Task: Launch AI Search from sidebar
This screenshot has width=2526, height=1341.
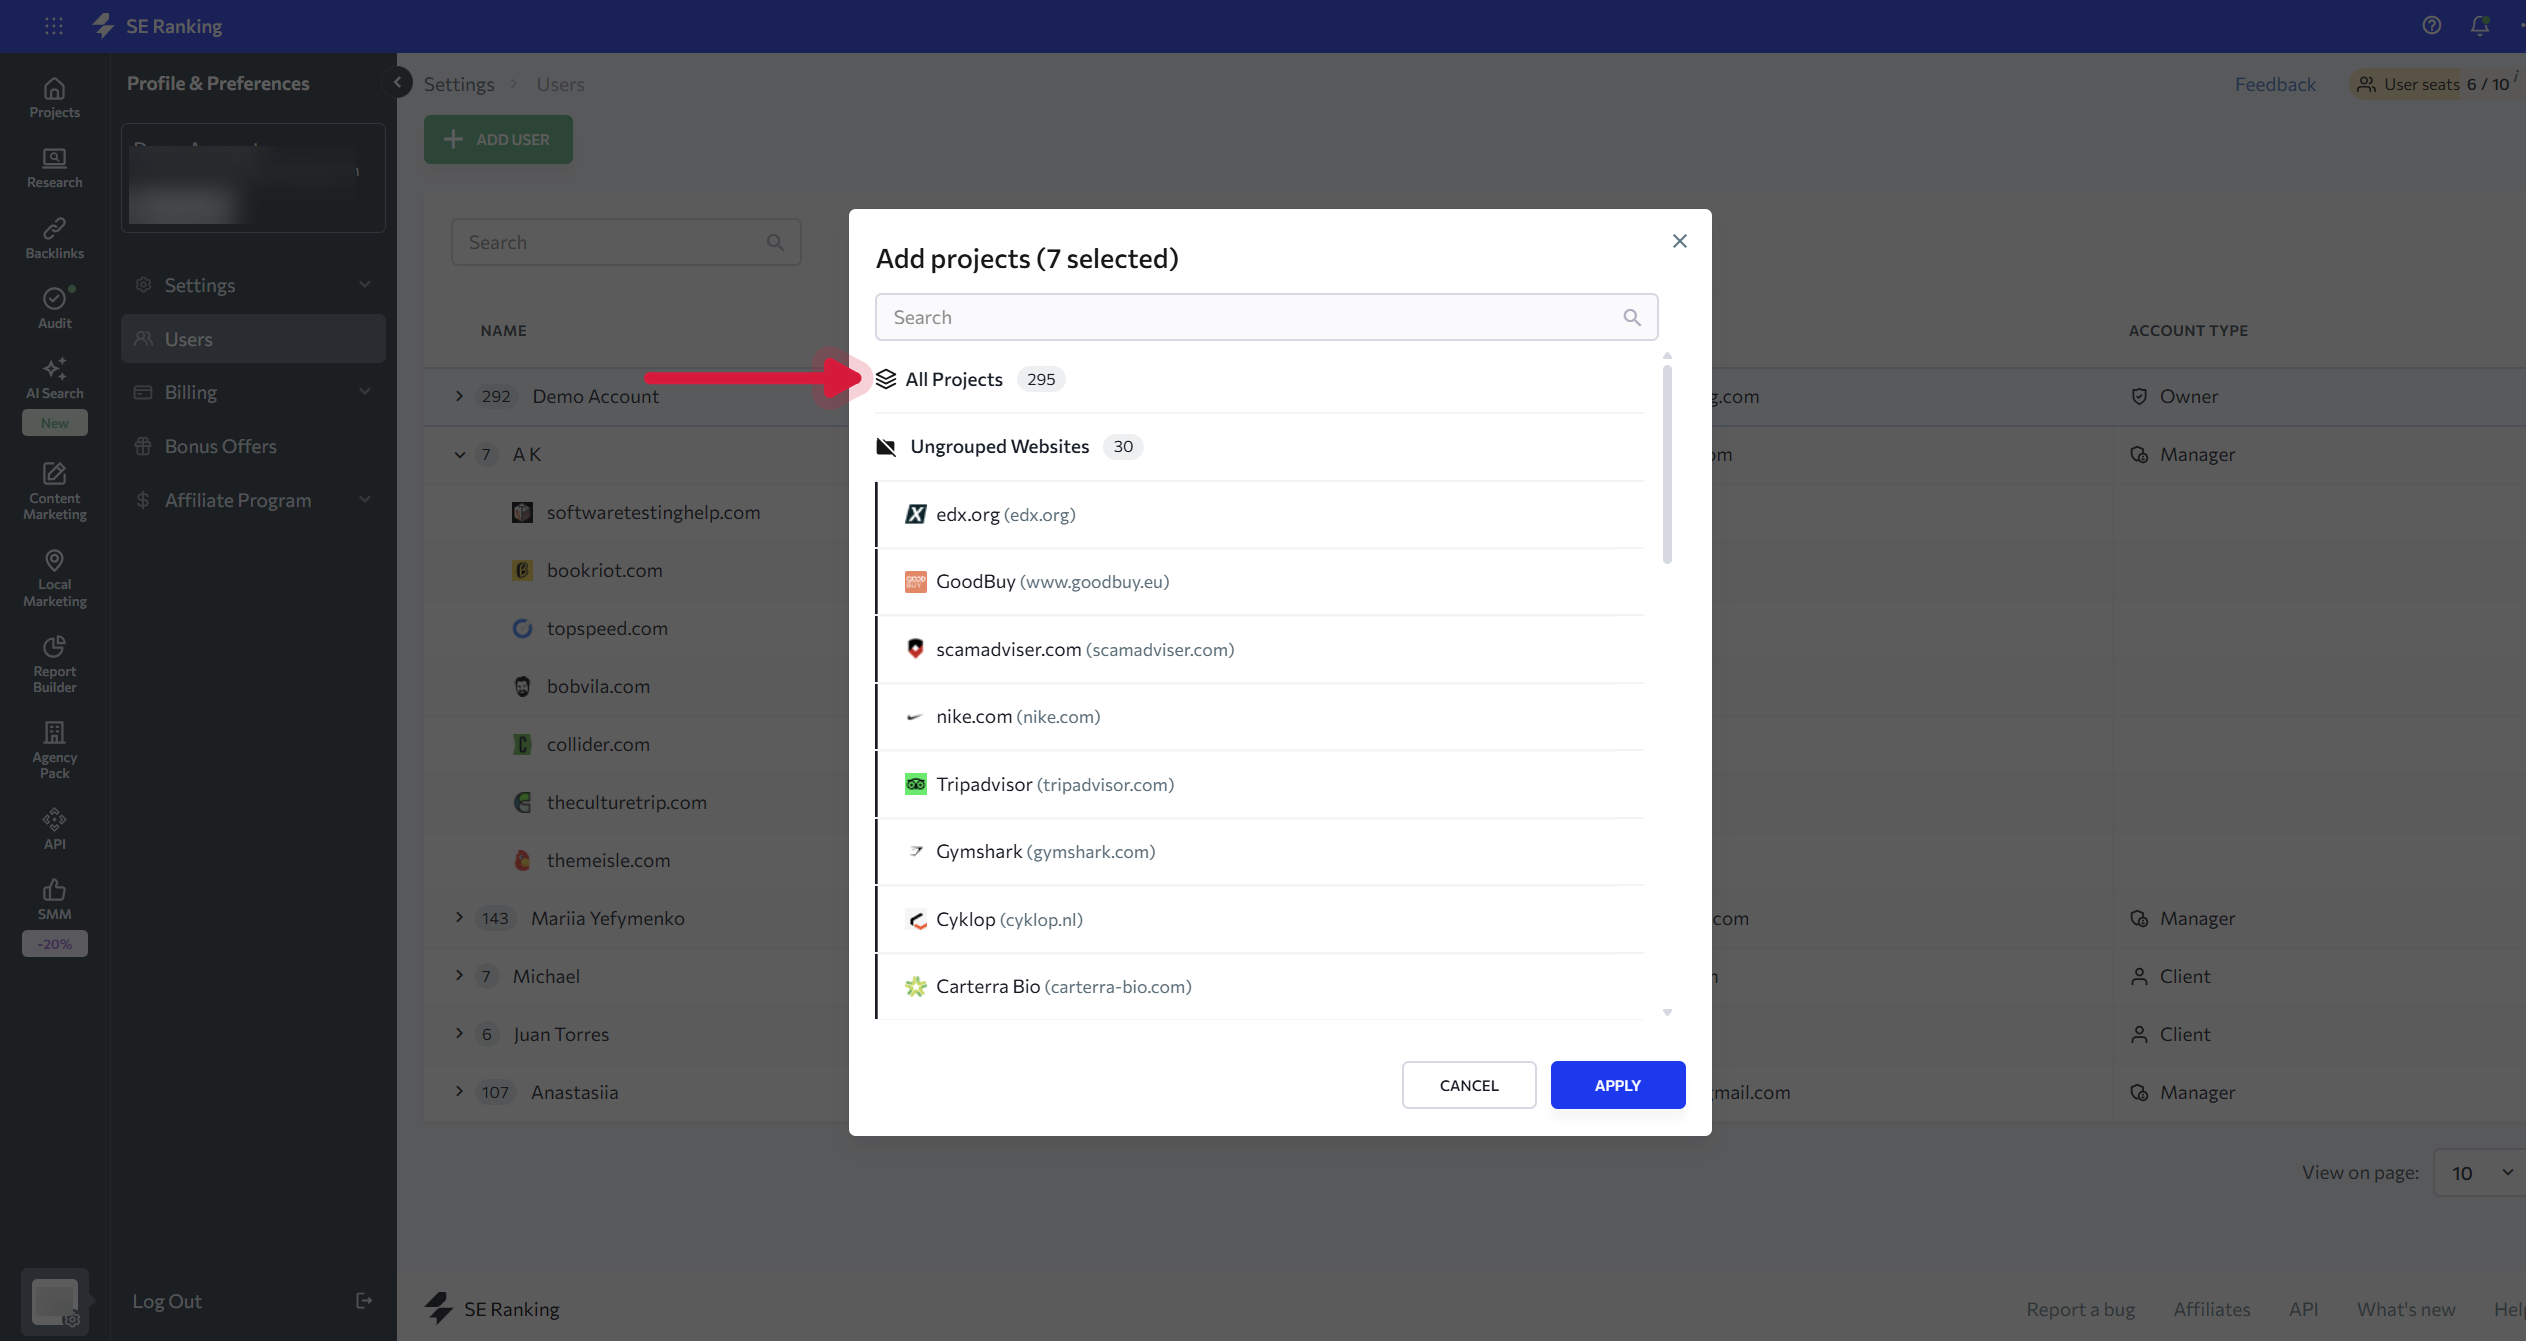Action: 54,379
